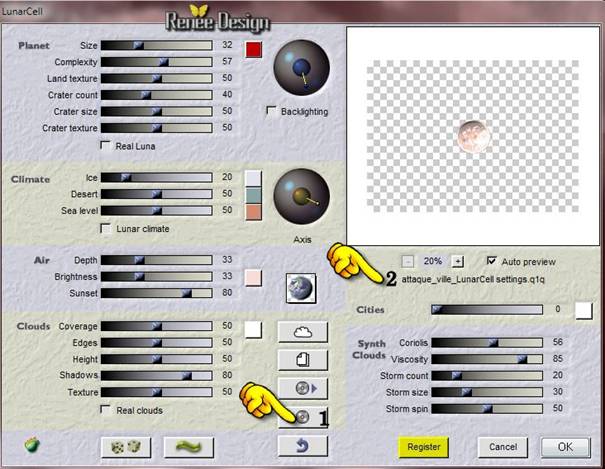Screen dimensions: 605x469
Task: Click the Earth globe thumbnail button
Action: 301,288
